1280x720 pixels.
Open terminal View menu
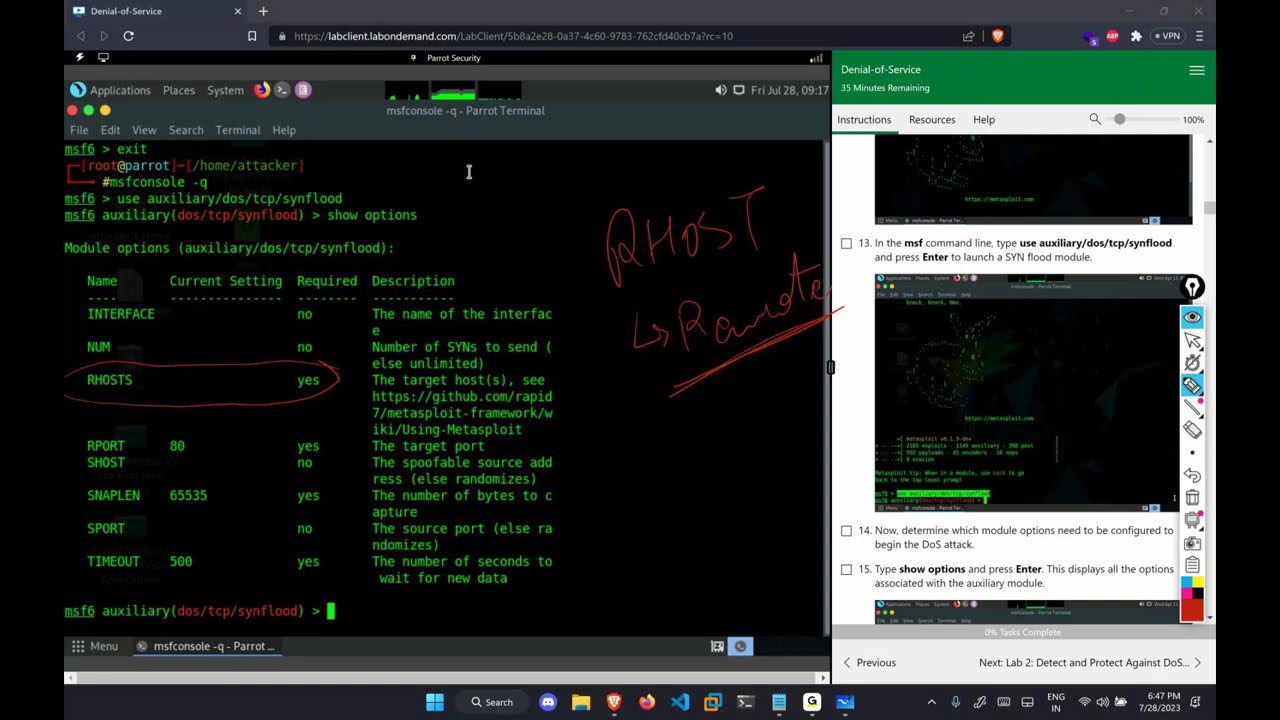pyautogui.click(x=144, y=130)
